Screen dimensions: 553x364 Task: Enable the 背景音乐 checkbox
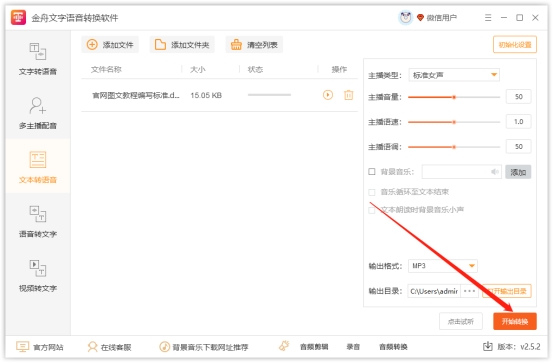tap(372, 172)
